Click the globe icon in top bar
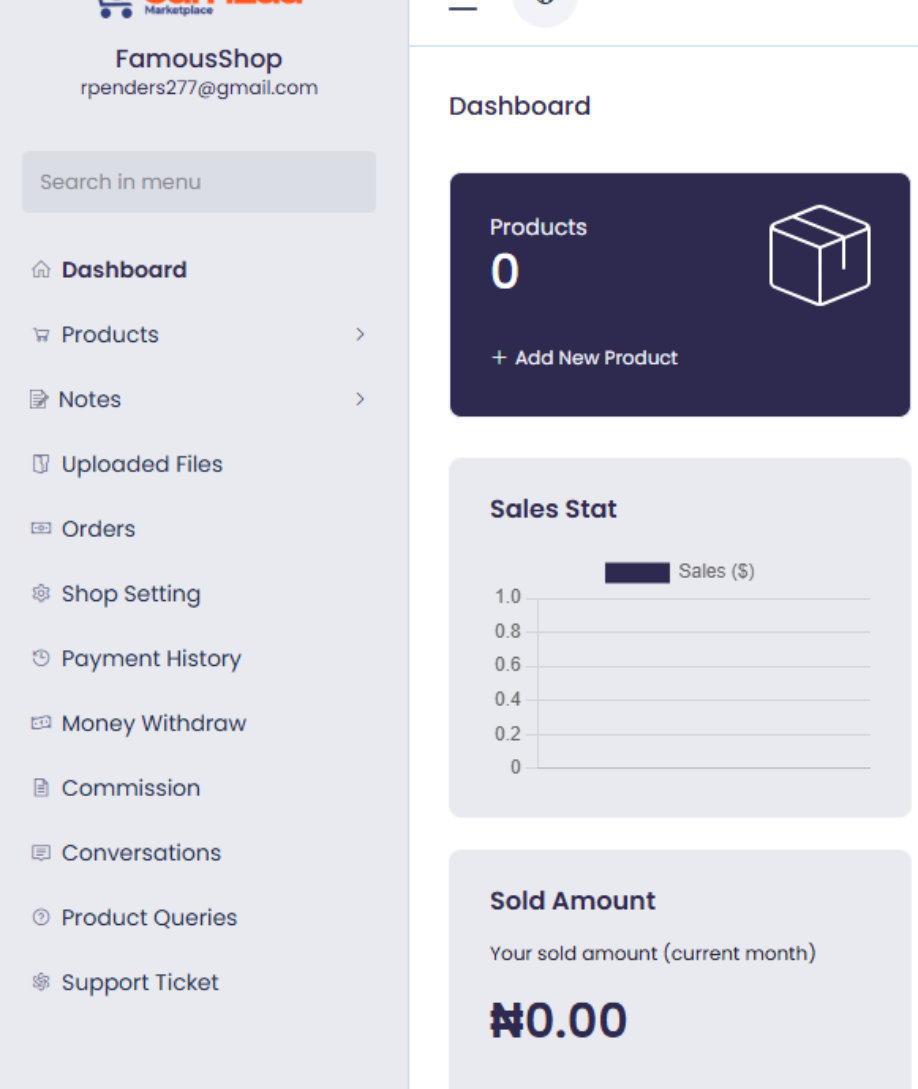Screen dimensions: 918x1089 coord(544,5)
